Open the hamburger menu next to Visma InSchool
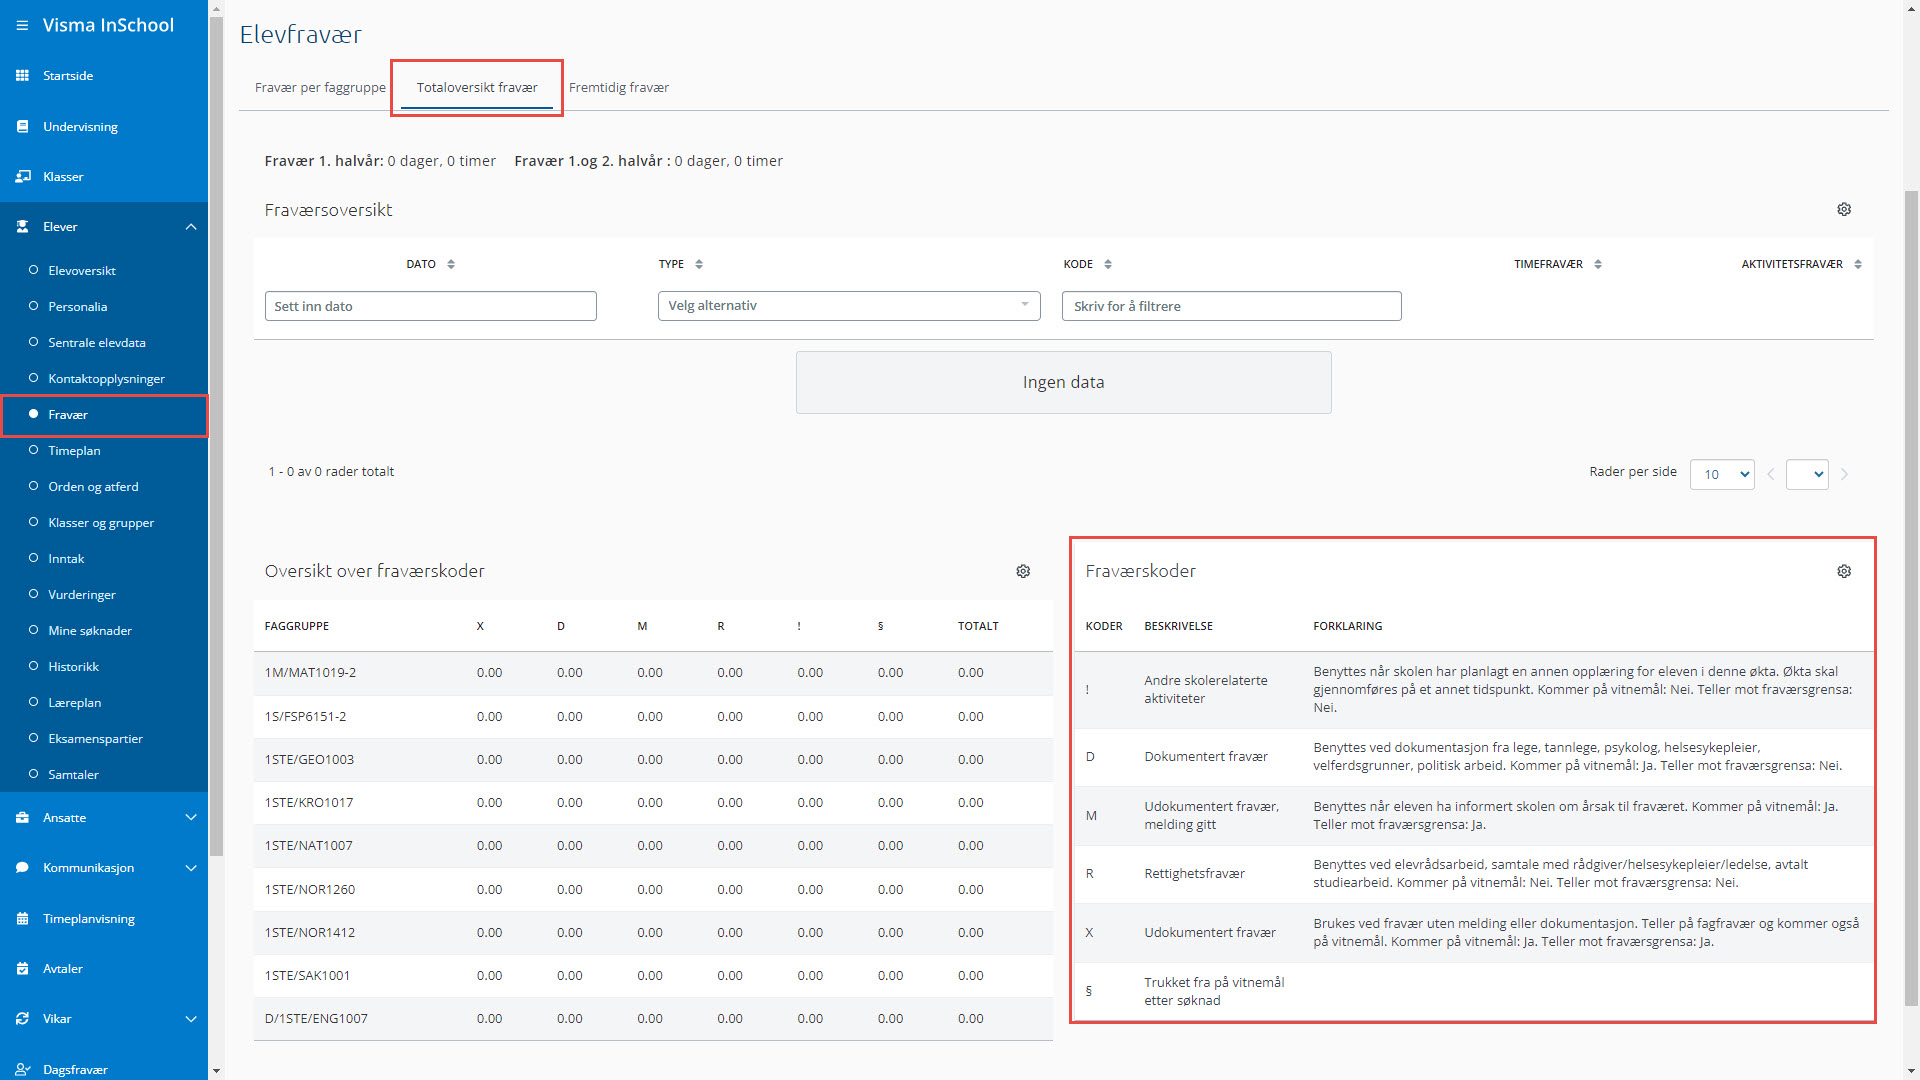Viewport: 1920px width, 1080px height. 22,25
